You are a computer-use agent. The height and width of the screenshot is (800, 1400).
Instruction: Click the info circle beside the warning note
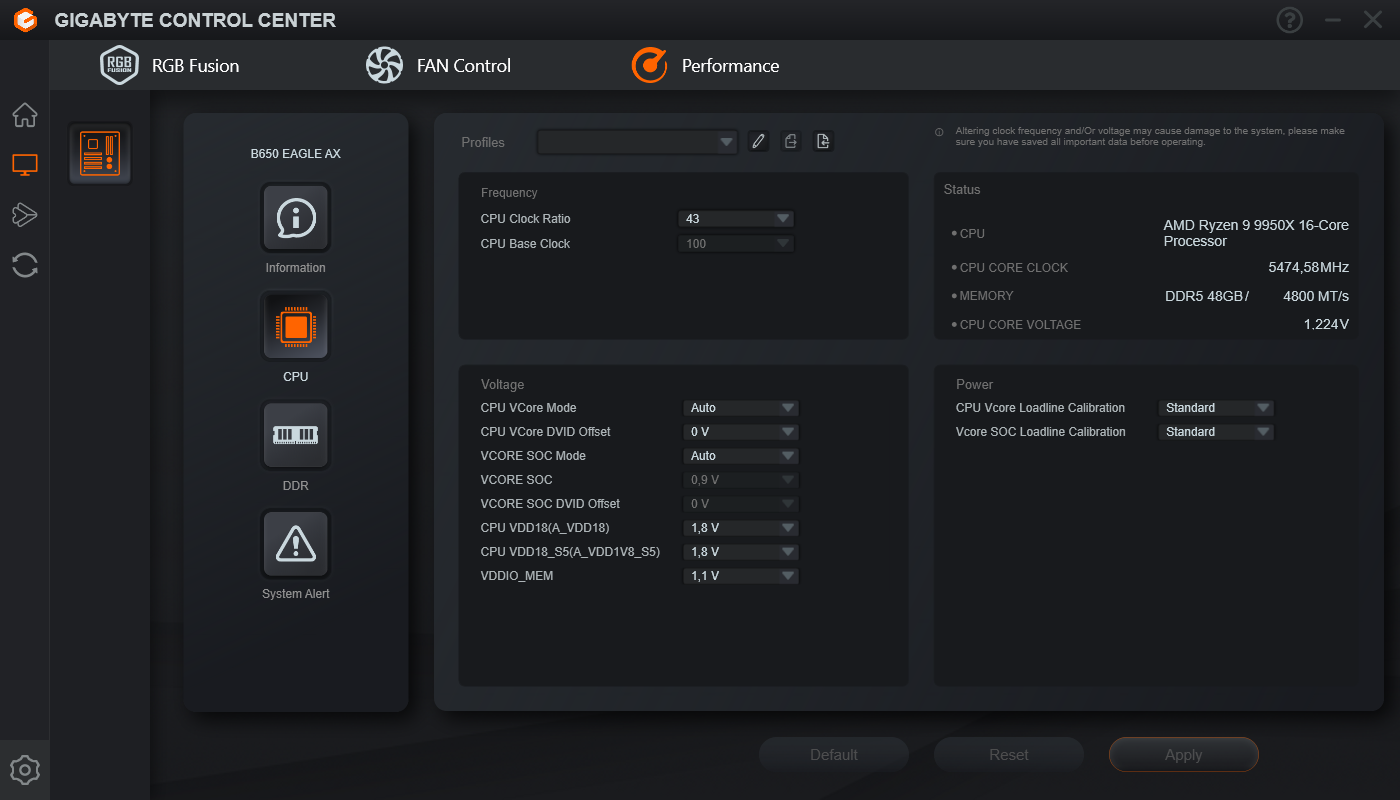pos(939,132)
